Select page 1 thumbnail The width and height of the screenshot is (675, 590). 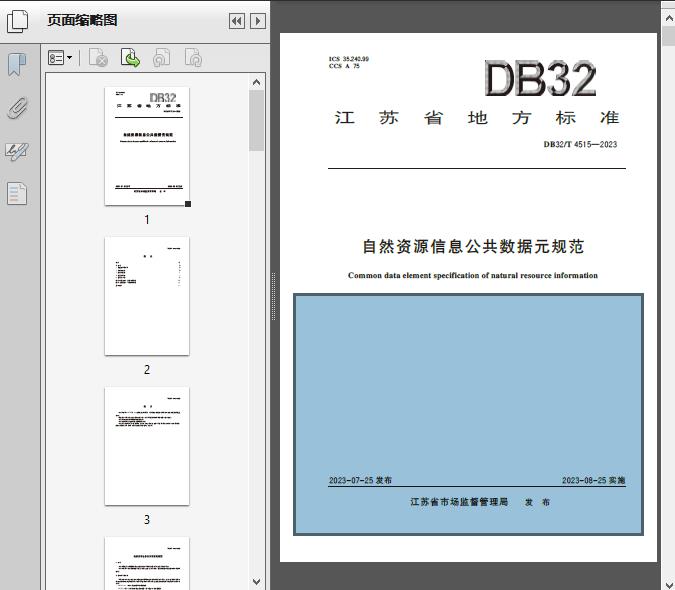(x=147, y=146)
